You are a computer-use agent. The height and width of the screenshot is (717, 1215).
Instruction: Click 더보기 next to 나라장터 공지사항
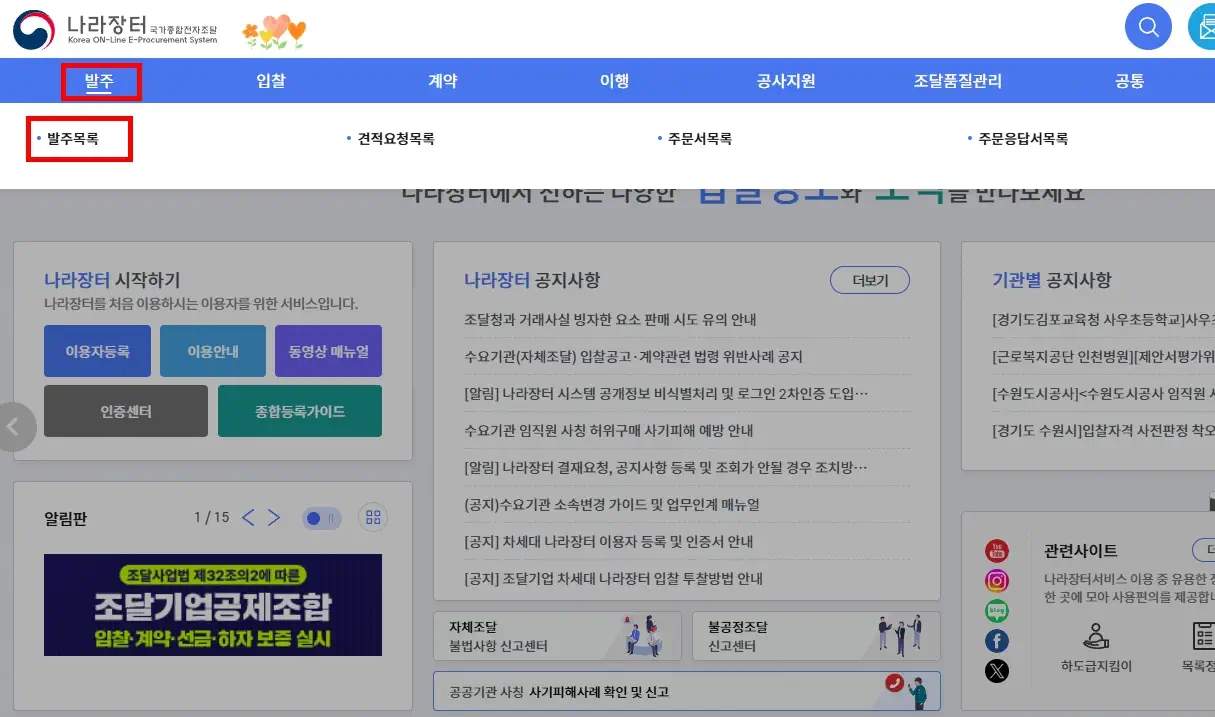tap(869, 281)
